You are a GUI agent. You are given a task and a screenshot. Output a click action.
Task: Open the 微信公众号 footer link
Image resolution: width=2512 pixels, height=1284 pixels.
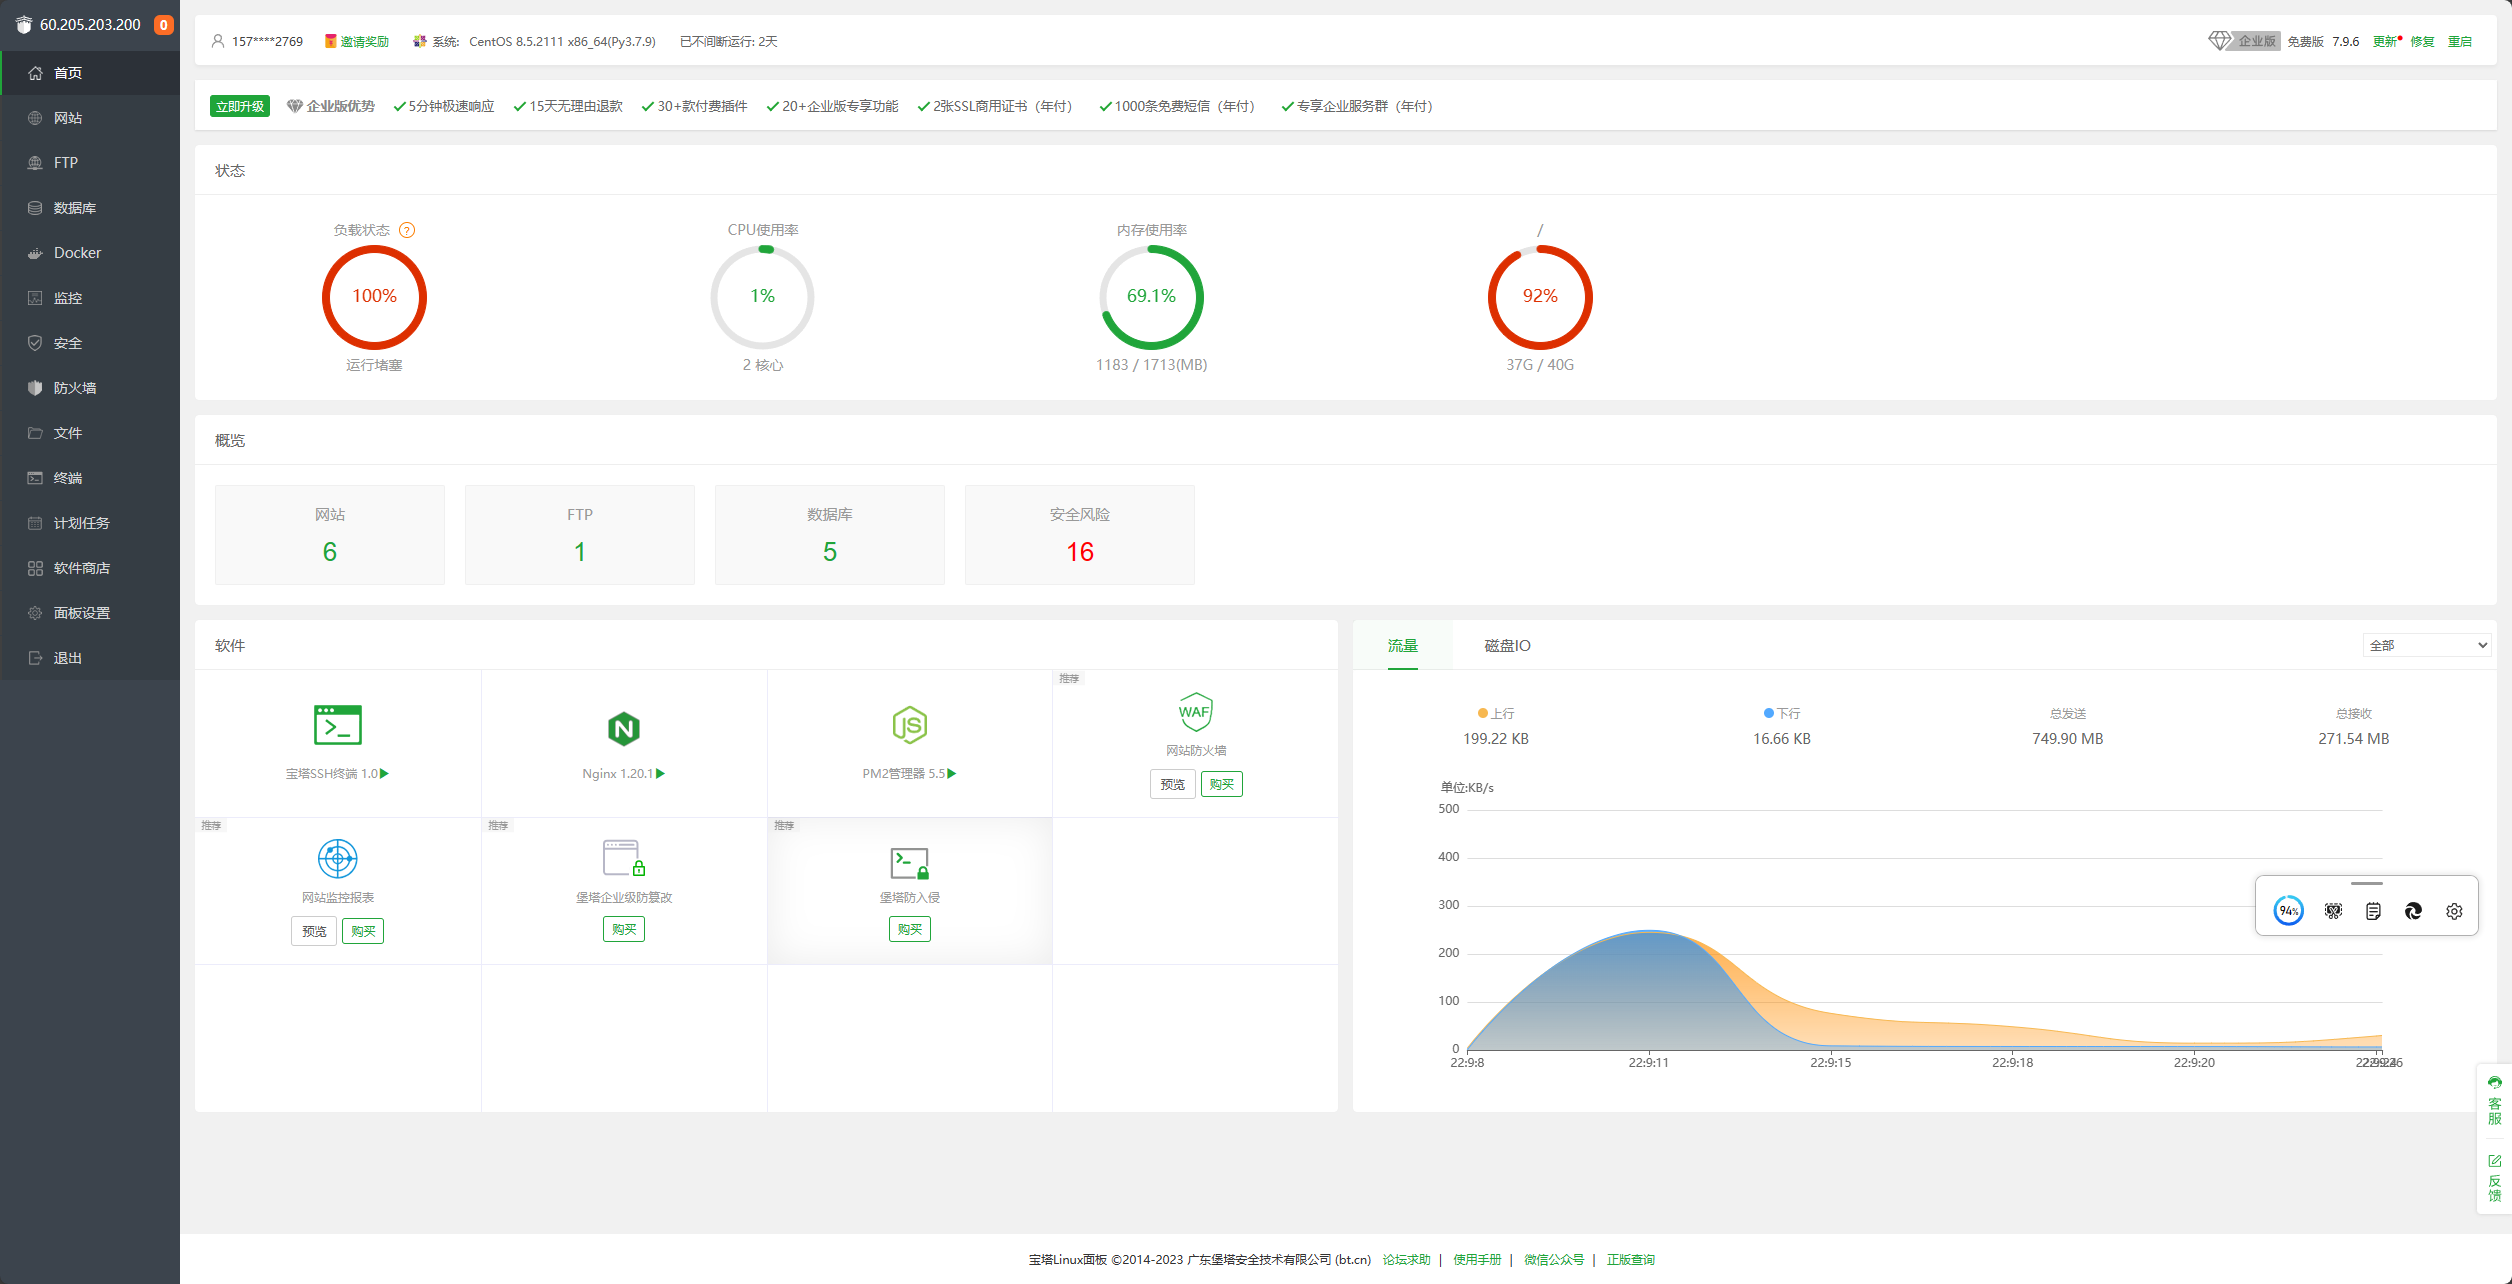[1554, 1260]
